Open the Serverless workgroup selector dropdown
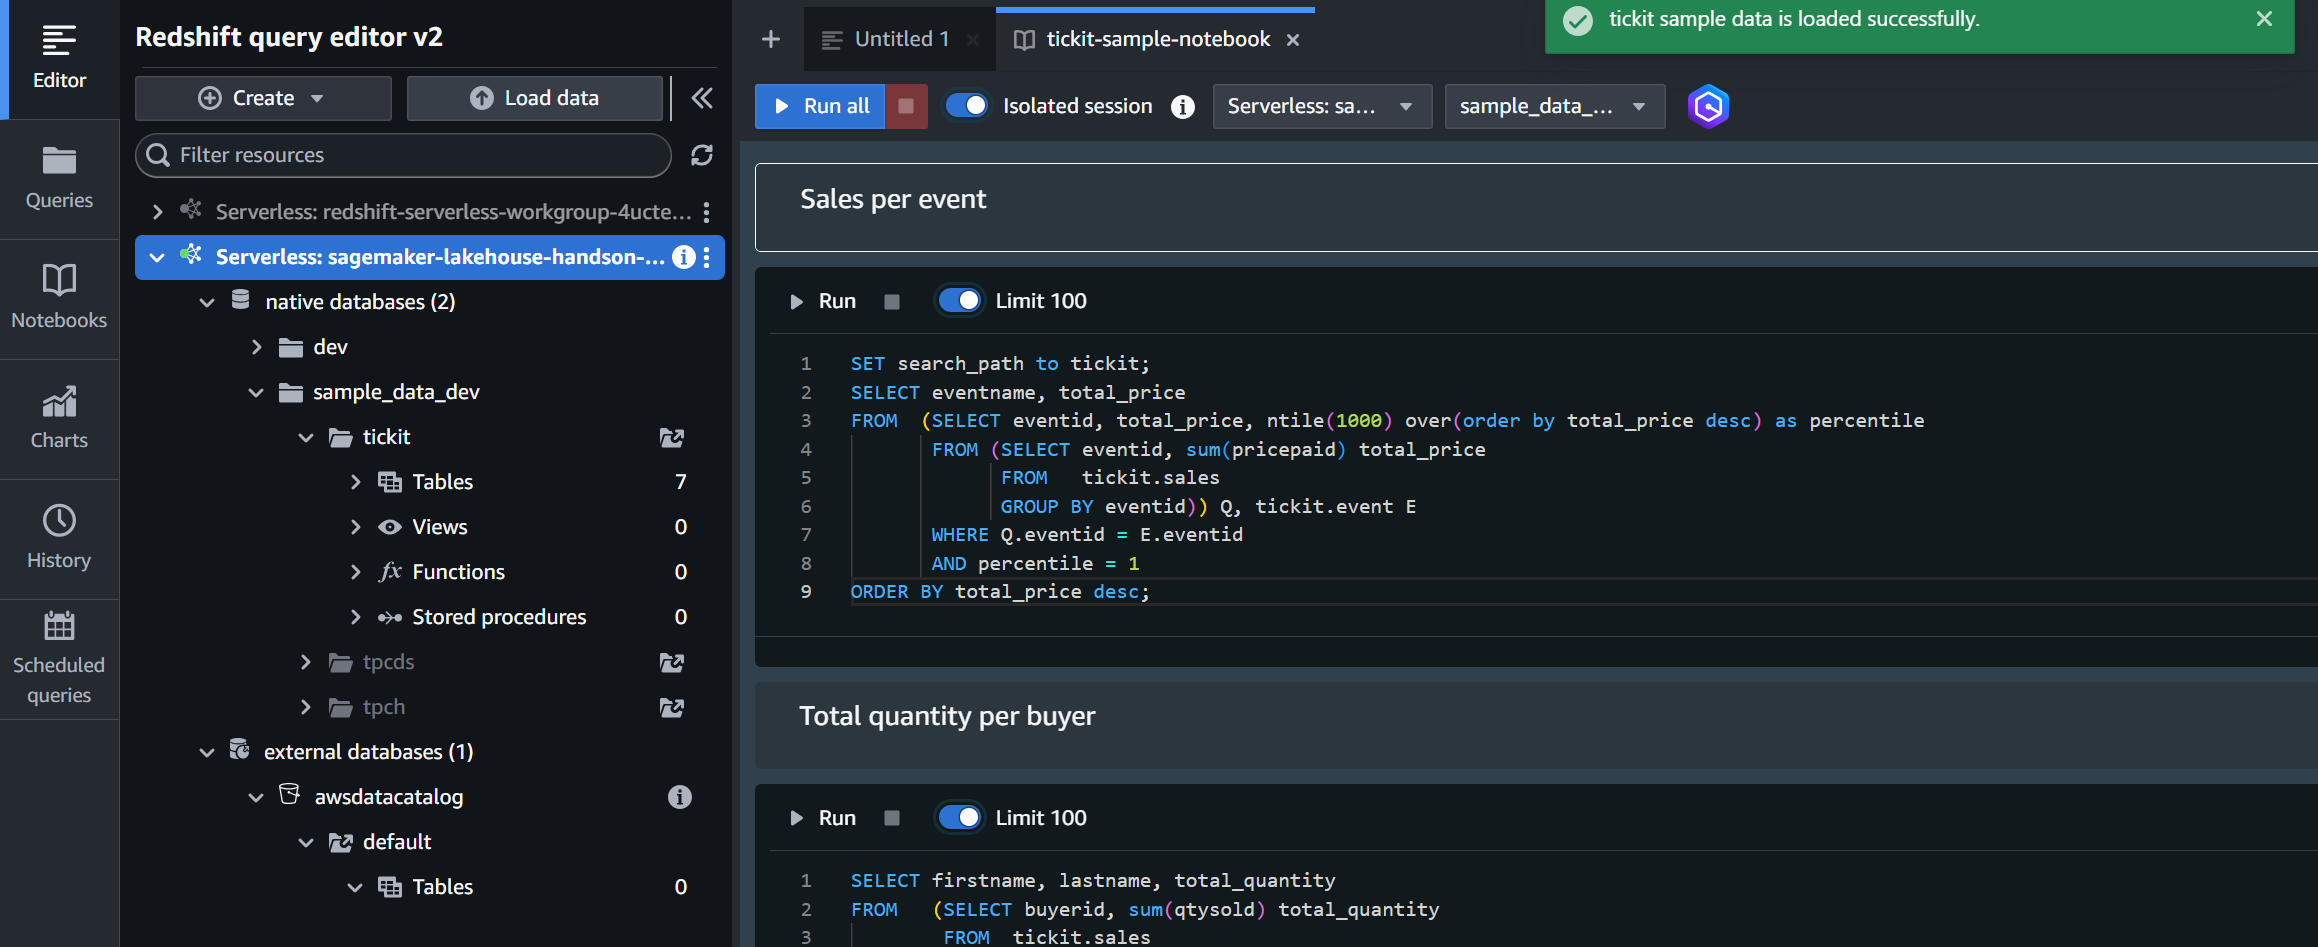This screenshot has height=947, width=2318. 1322,106
